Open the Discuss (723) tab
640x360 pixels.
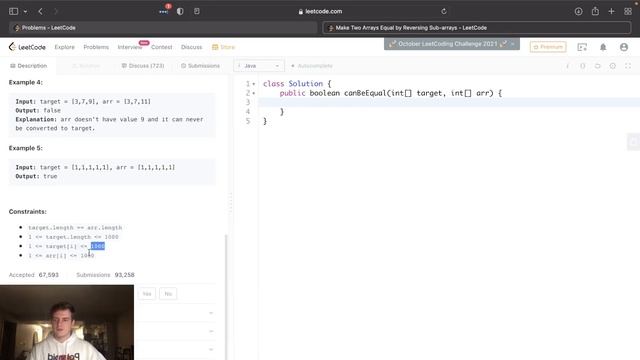143,66
